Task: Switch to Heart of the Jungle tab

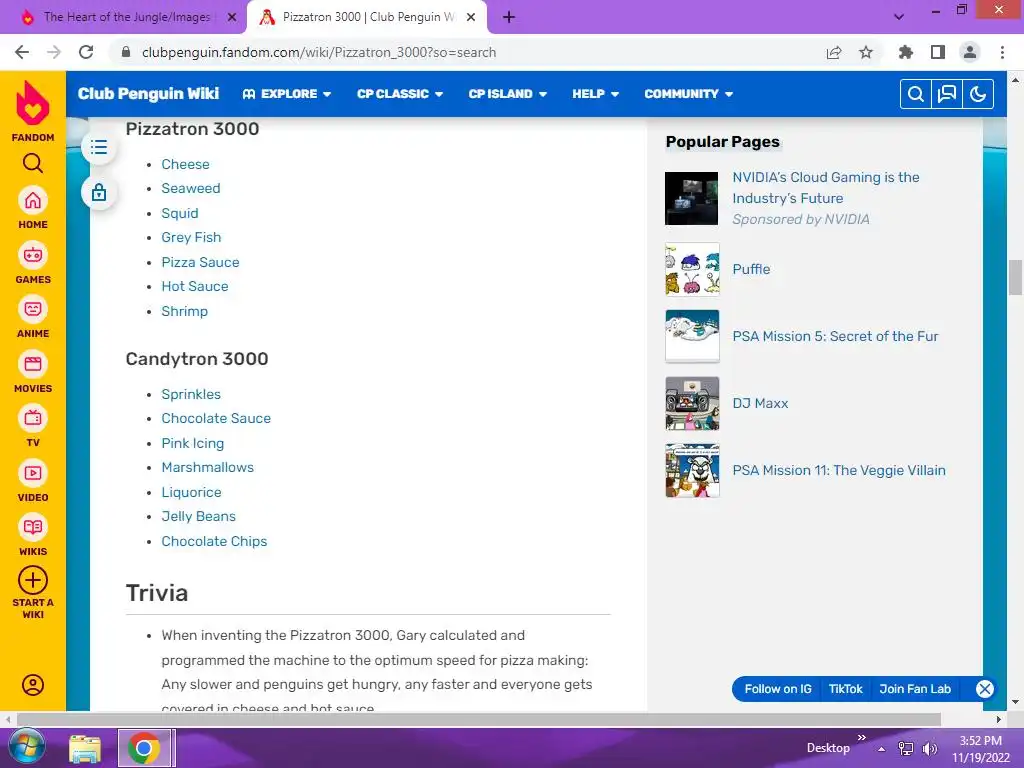Action: [x=127, y=17]
